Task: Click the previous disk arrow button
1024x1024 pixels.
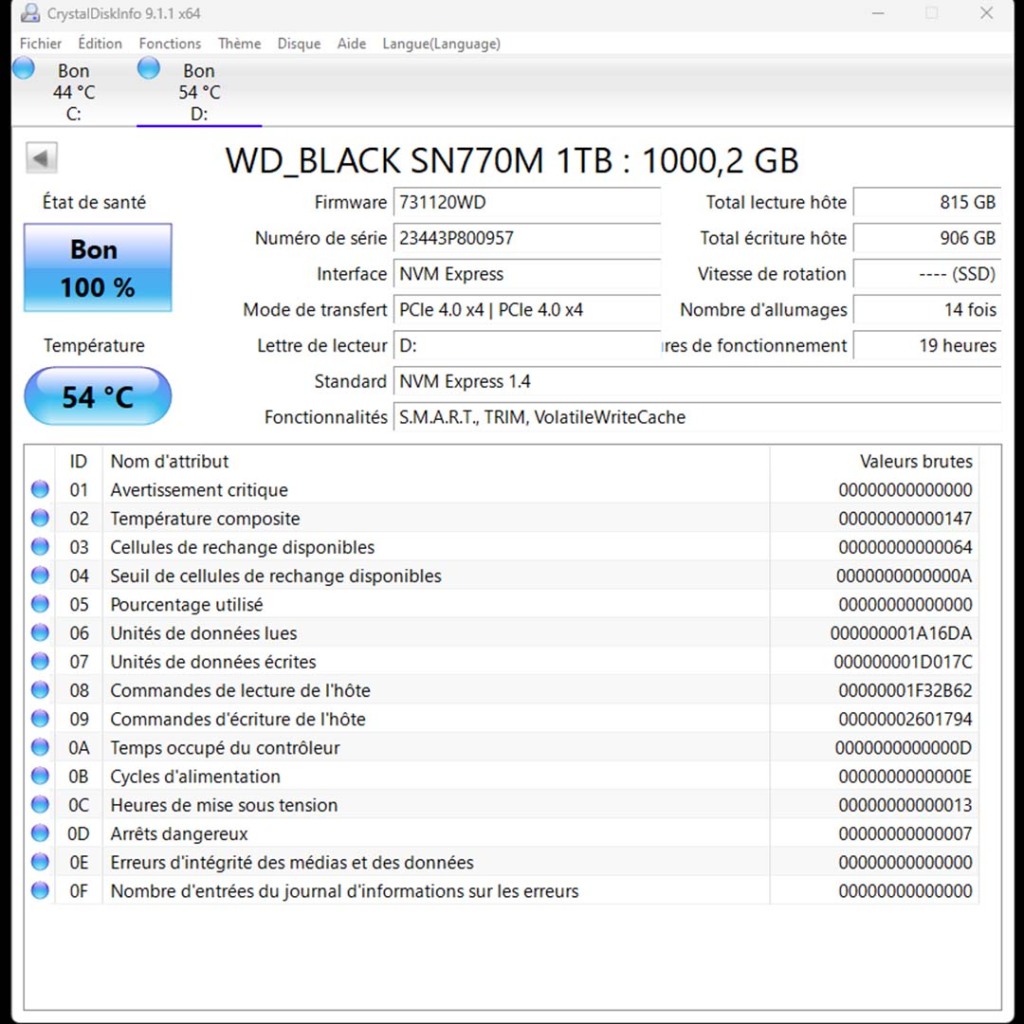Action: (x=41, y=158)
